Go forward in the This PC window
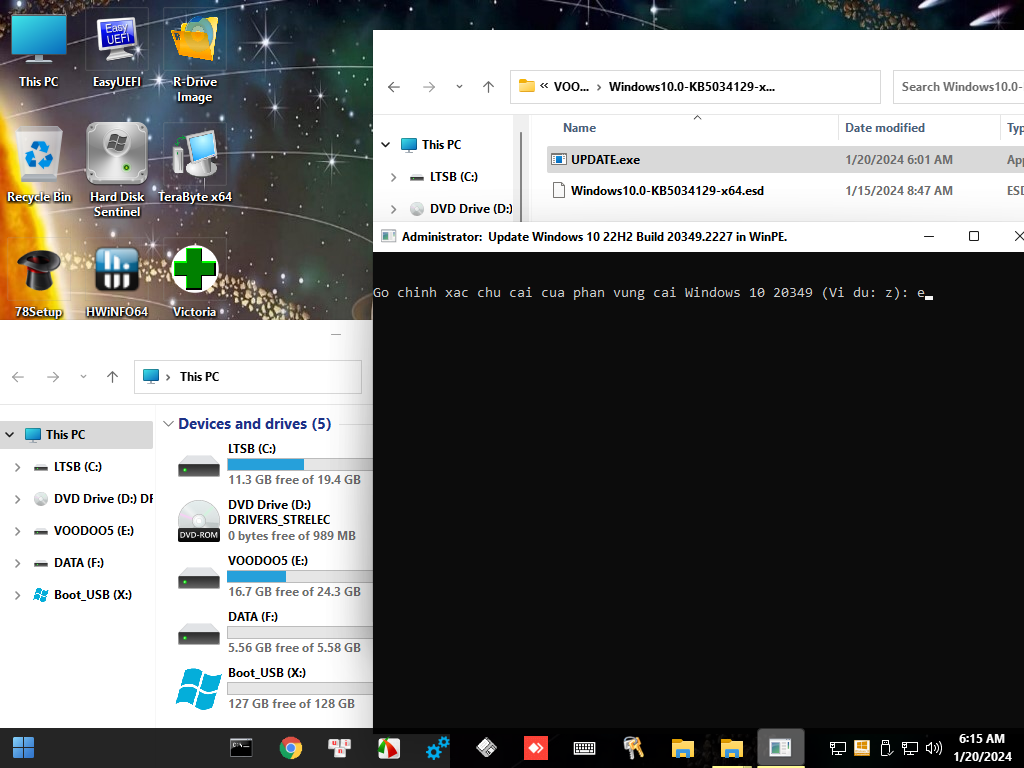Viewport: 1024px width, 768px height. click(x=53, y=377)
